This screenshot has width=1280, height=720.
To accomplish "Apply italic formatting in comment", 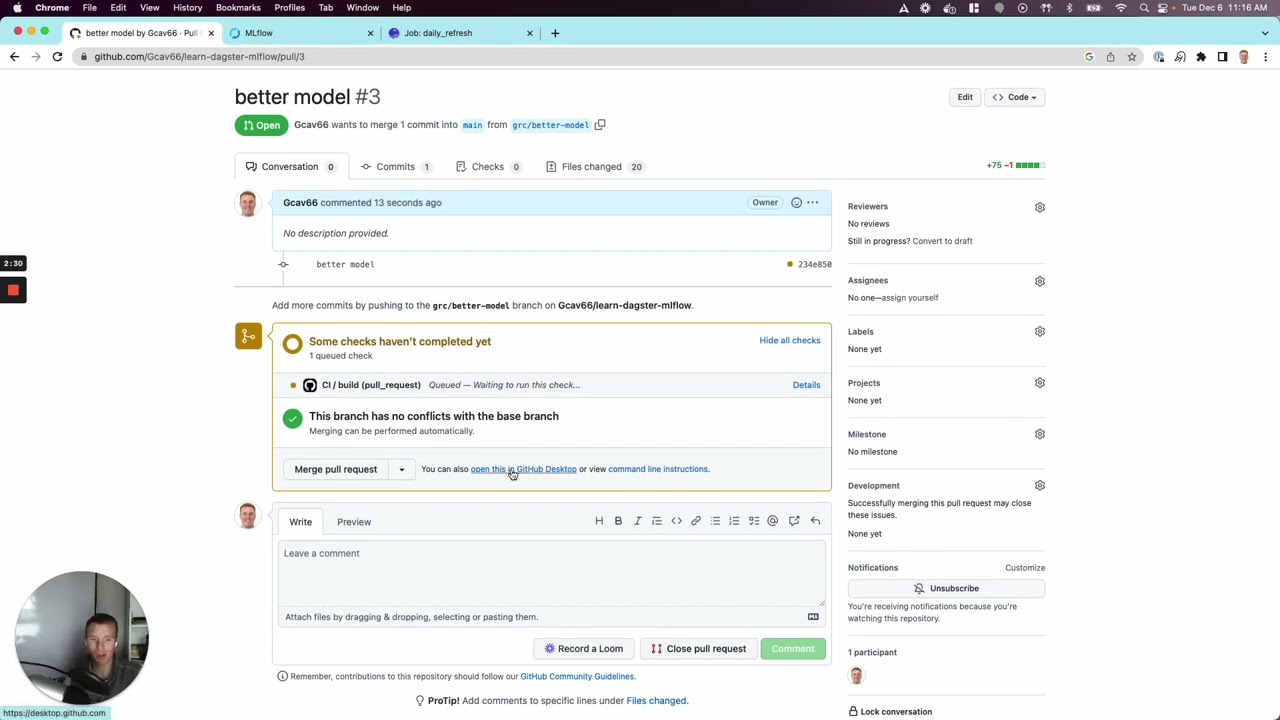I will [637, 521].
